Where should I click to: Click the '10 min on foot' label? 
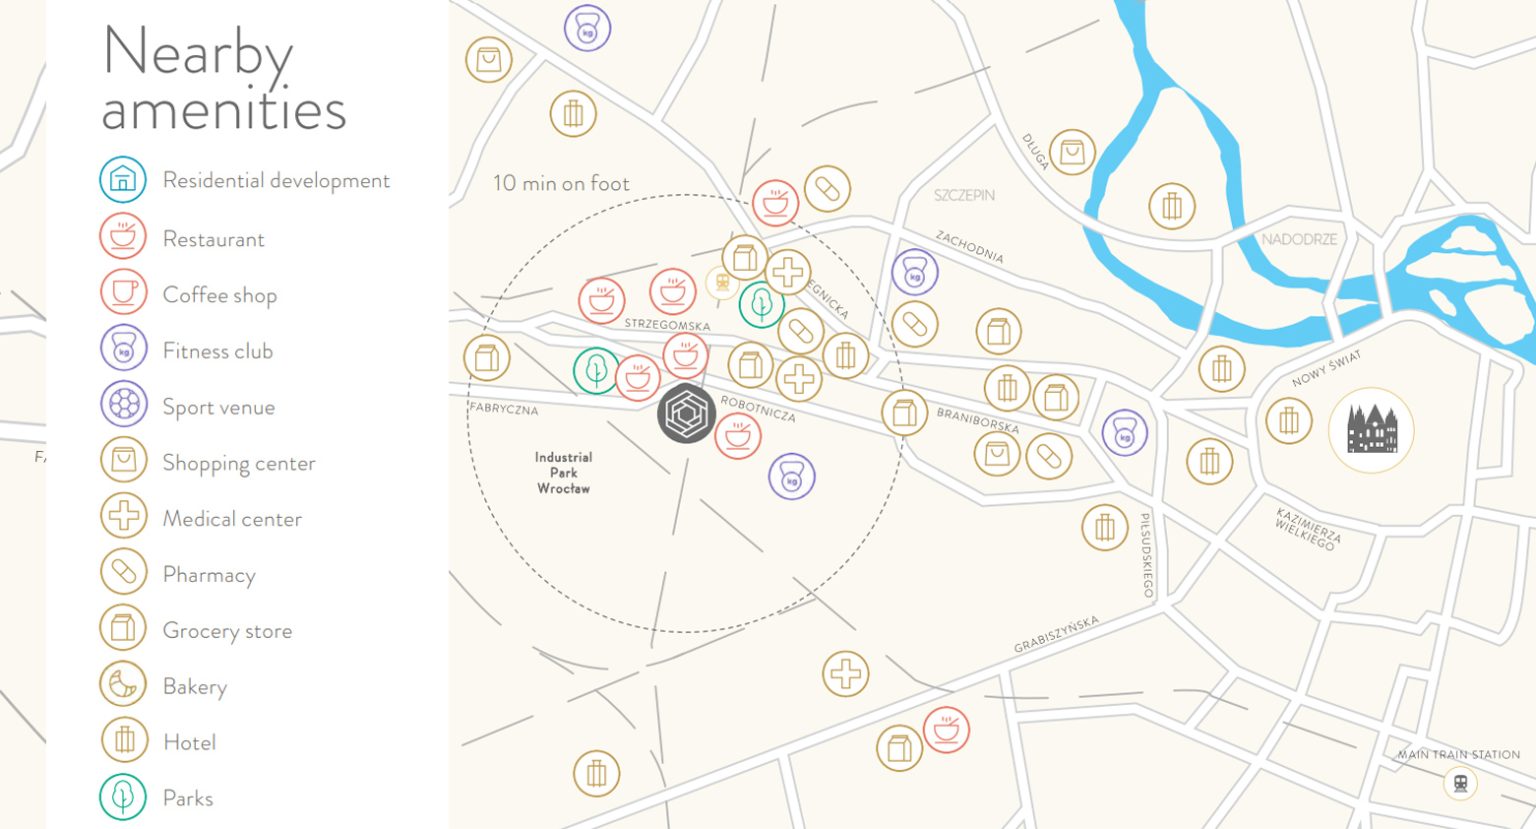tap(561, 183)
